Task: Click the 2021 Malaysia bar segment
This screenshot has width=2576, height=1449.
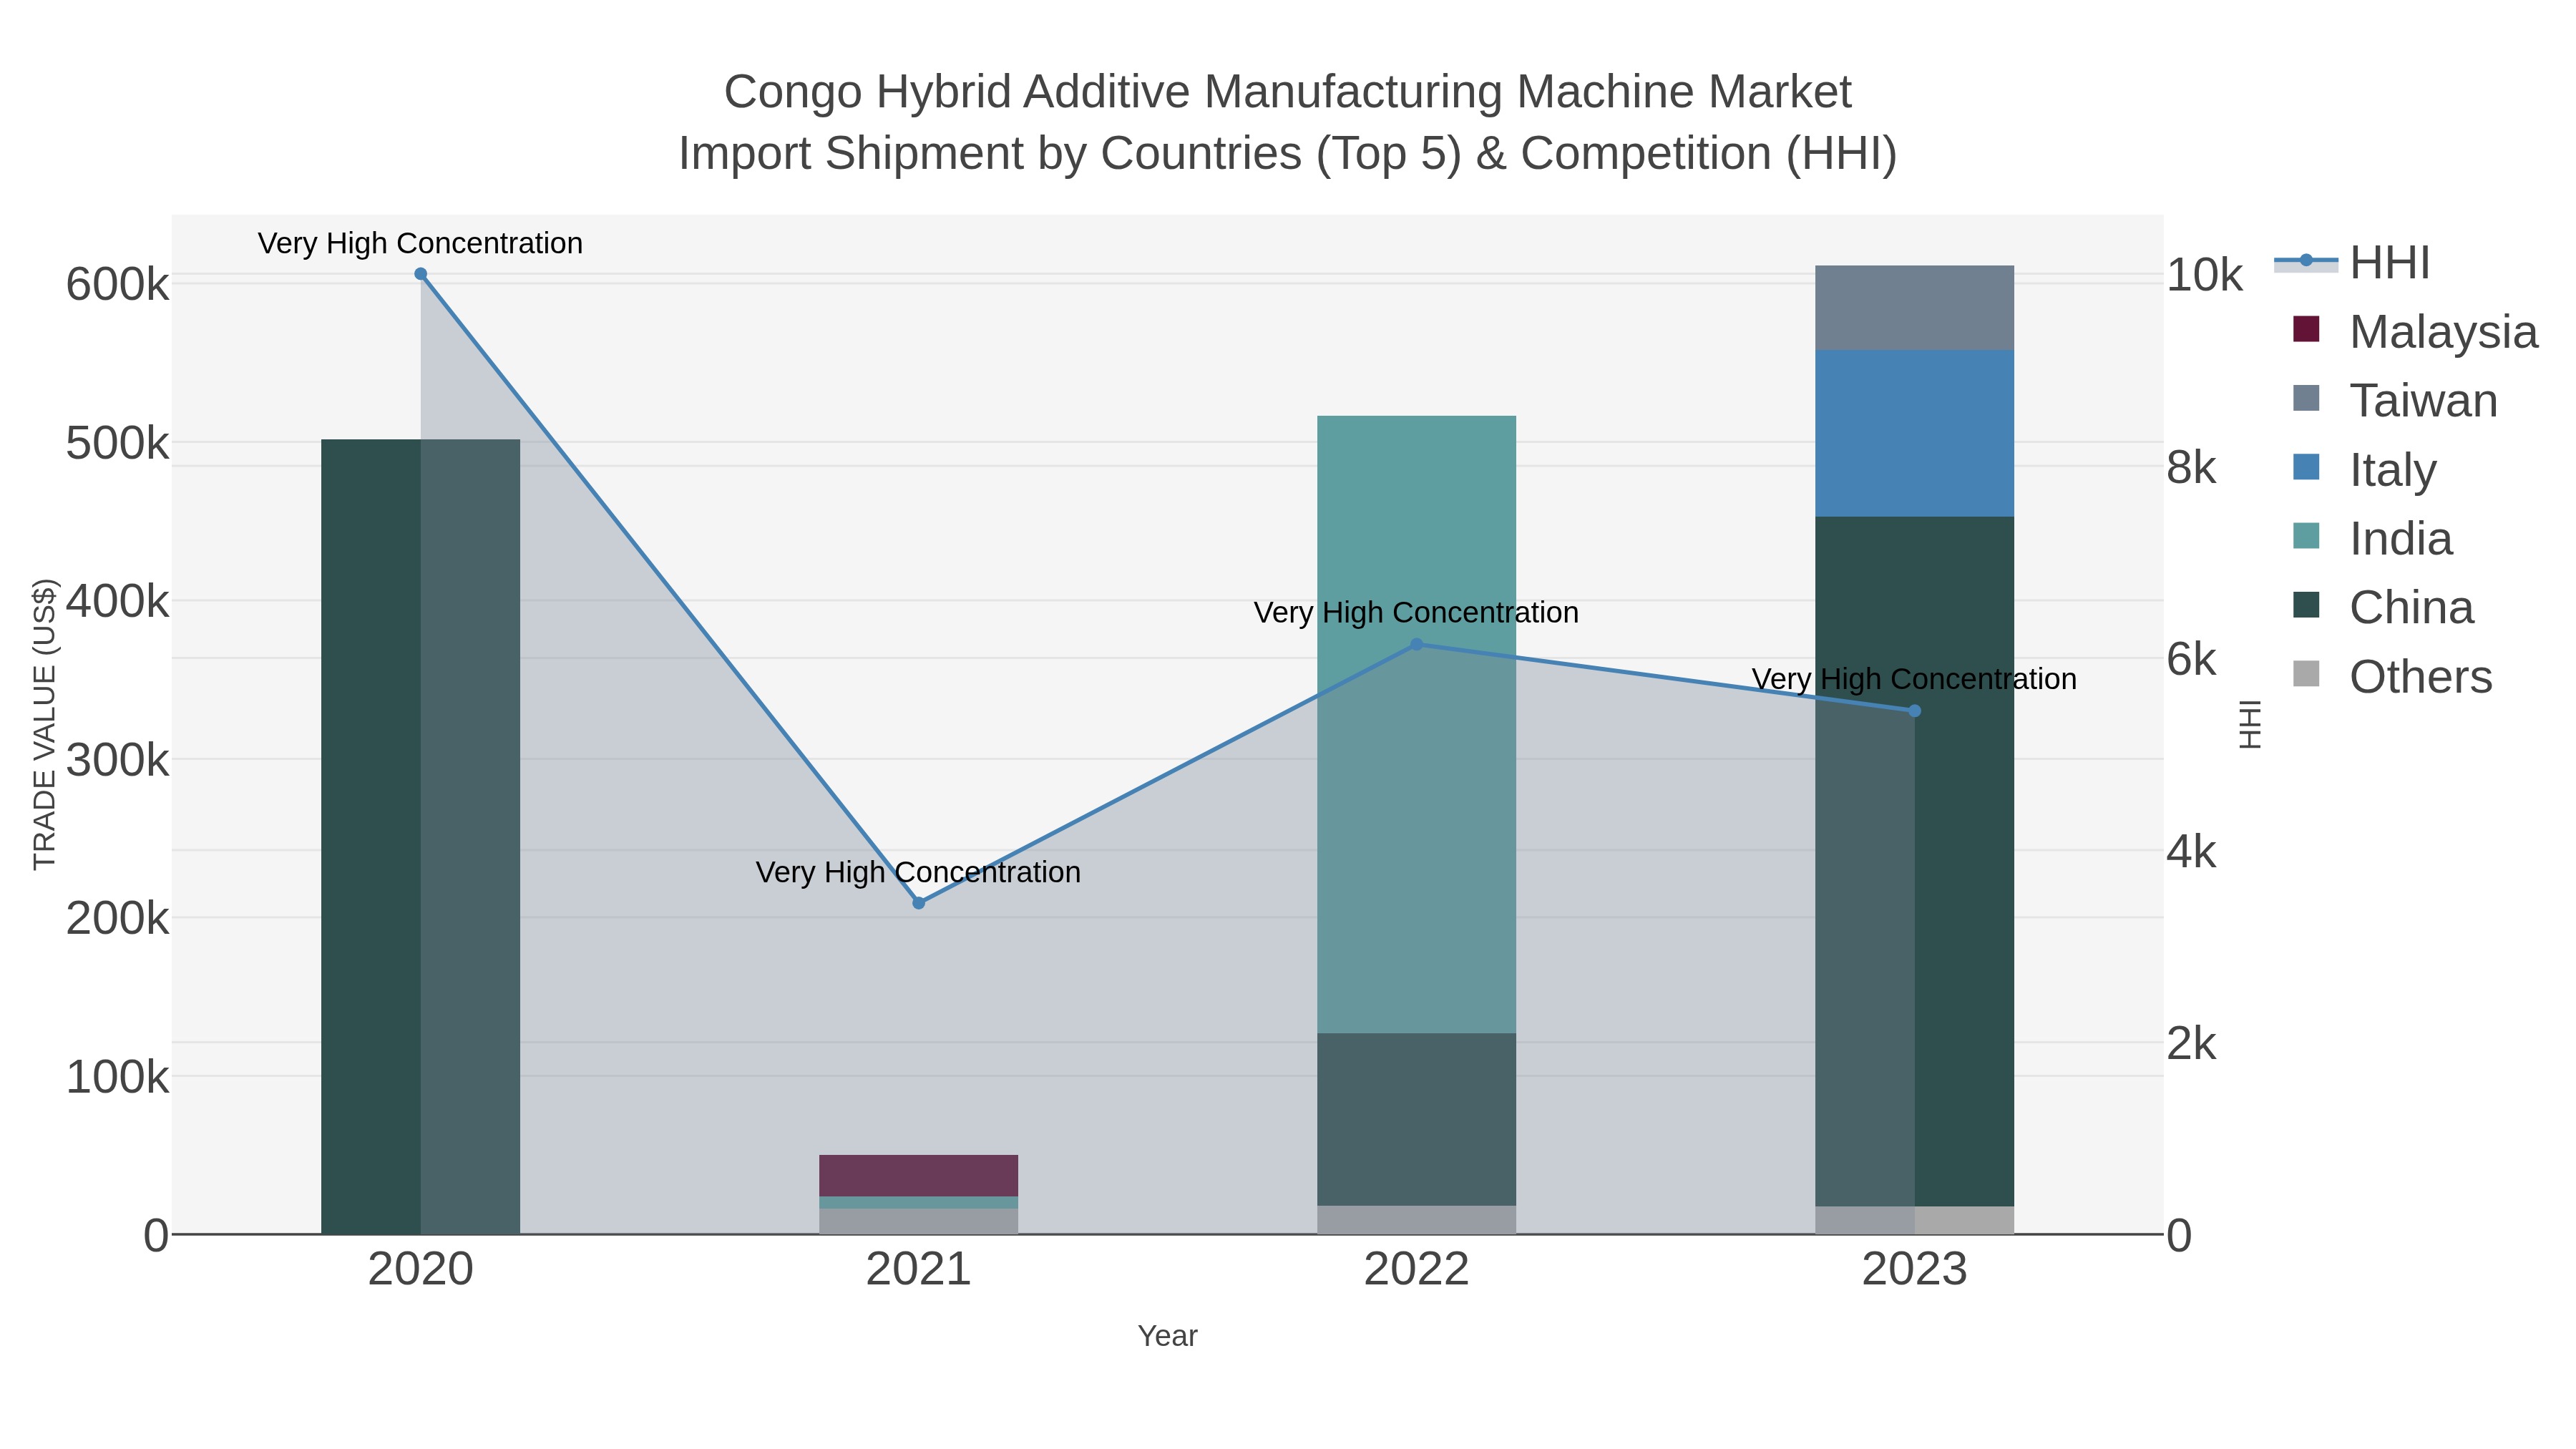Action: pyautogui.click(x=919, y=1176)
